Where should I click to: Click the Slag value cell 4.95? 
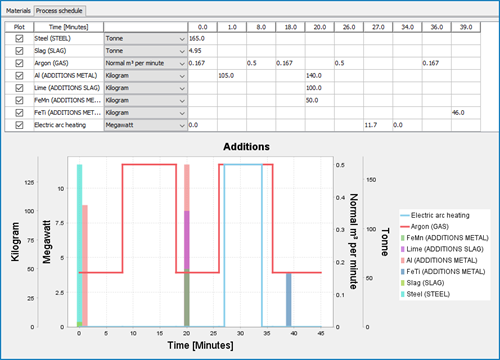click(202, 51)
